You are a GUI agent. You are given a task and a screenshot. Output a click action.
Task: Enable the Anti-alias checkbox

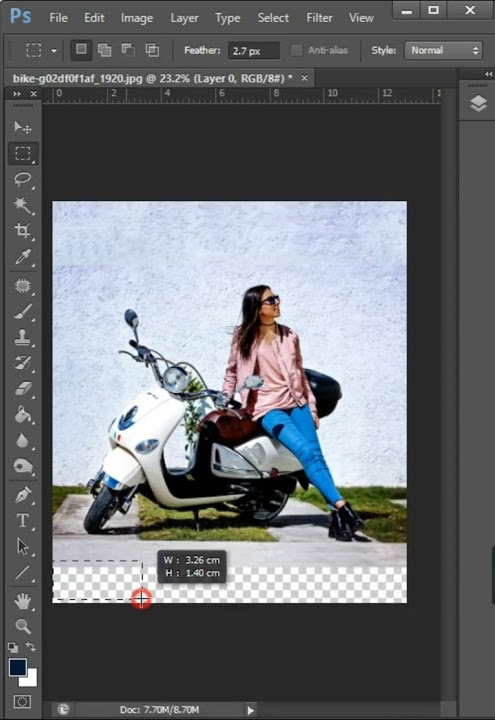(x=297, y=50)
